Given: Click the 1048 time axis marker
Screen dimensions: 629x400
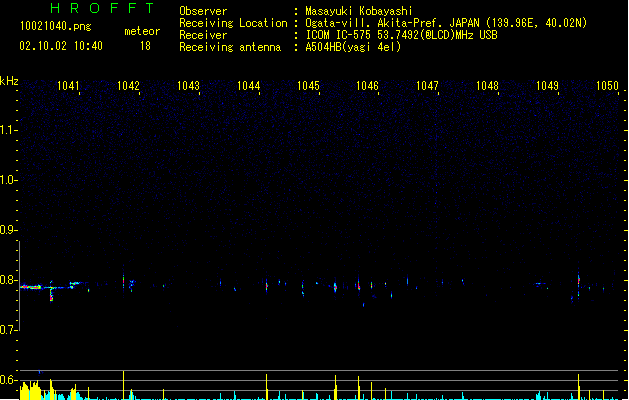Looking at the screenshot, I should [487, 85].
